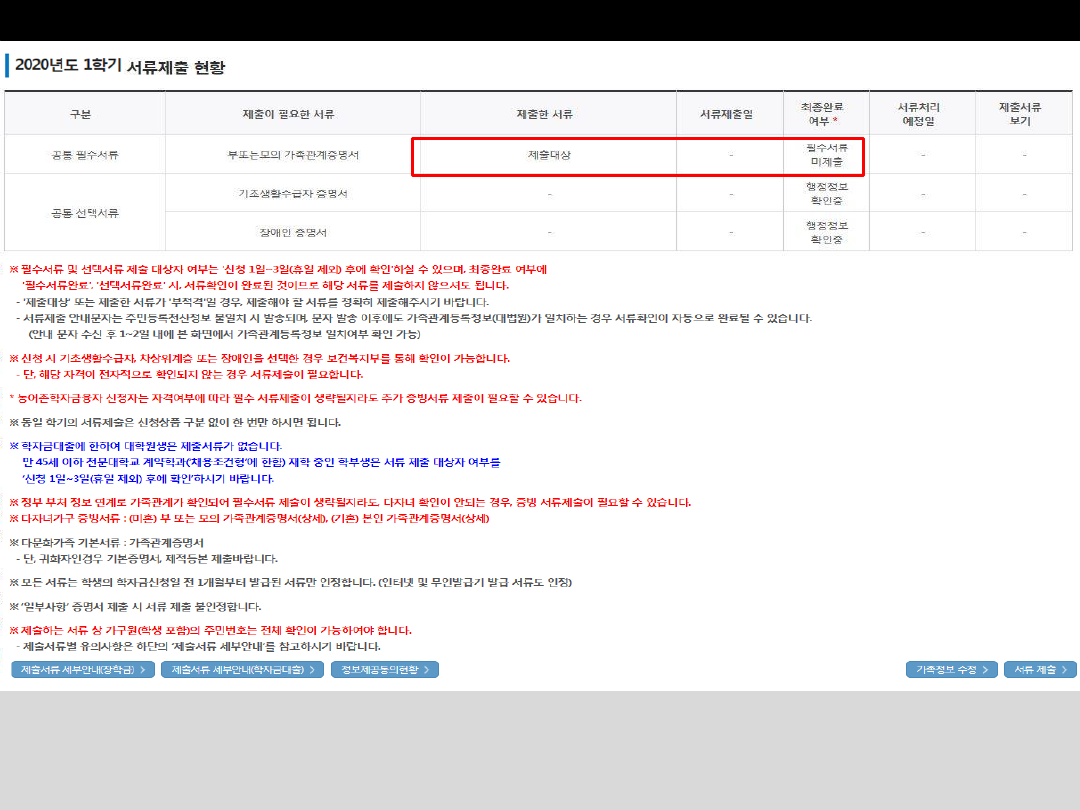This screenshot has width=1080, height=810.
Task: Select 부또는모의 가족관계증명서 document row
Action: tap(293, 155)
